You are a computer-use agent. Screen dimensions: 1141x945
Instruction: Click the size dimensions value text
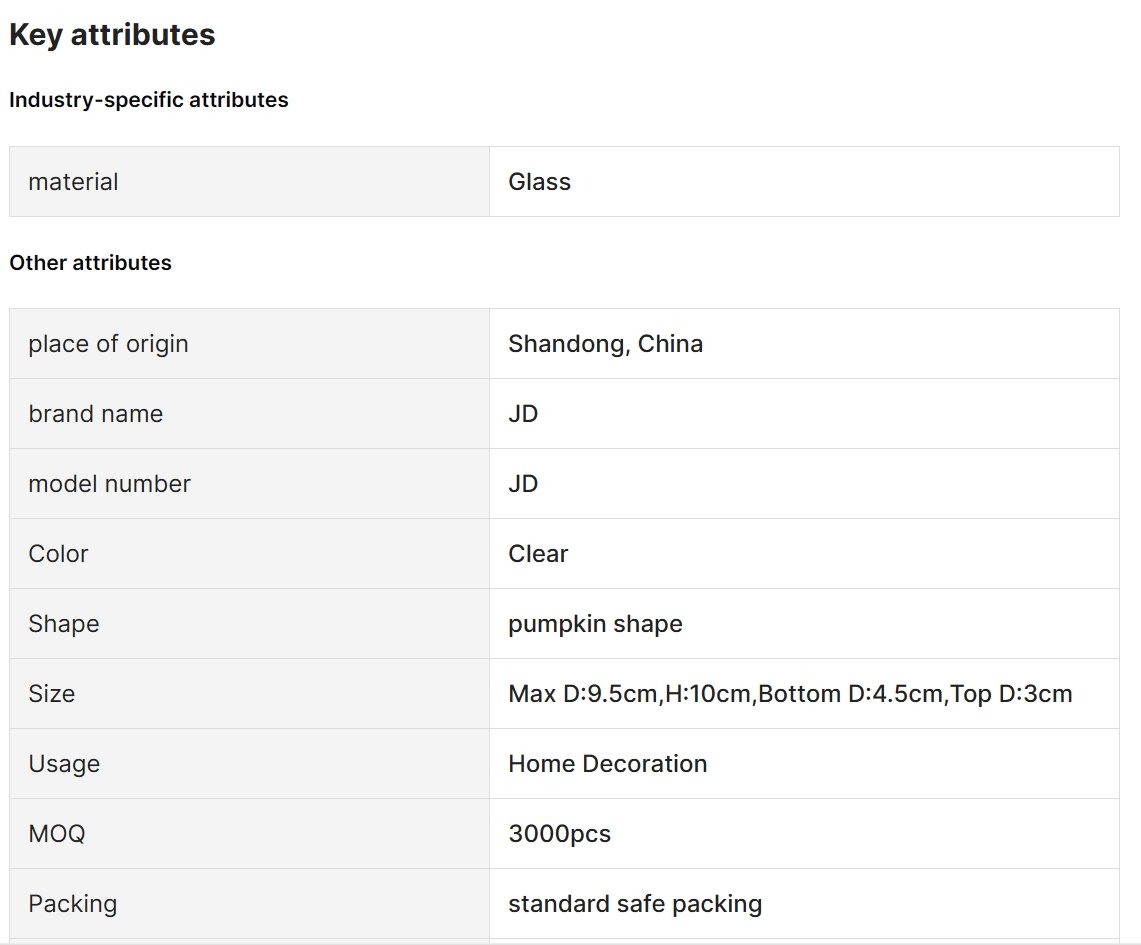[790, 694]
